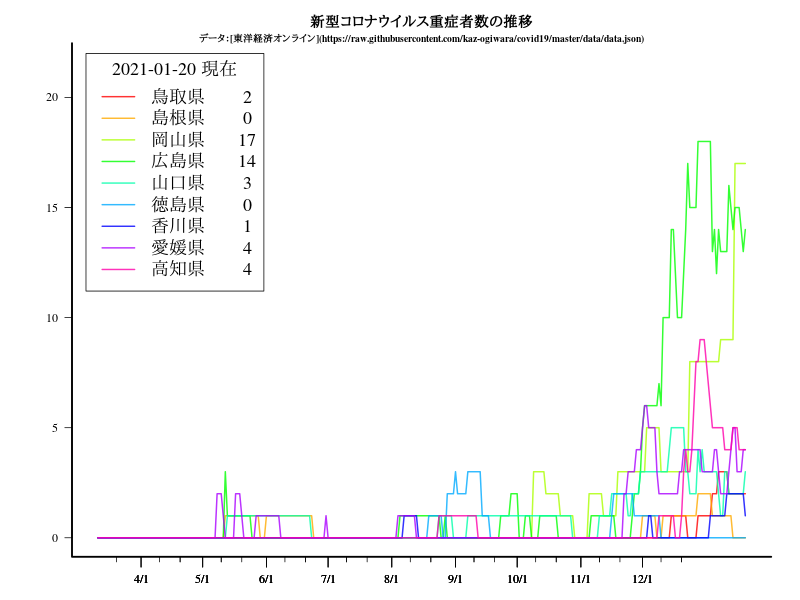Click the value 1 beside 香川県
800x600 pixels.
click(247, 226)
